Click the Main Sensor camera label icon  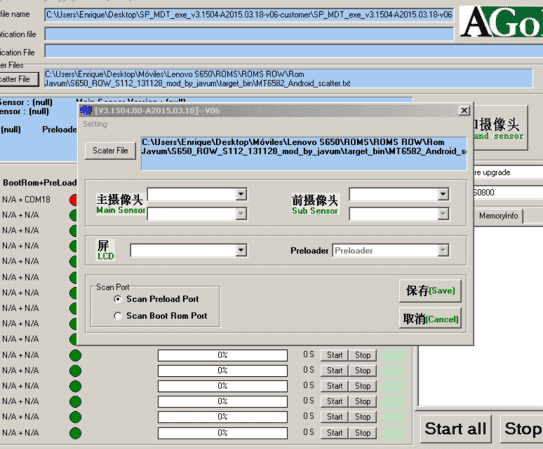(120, 204)
